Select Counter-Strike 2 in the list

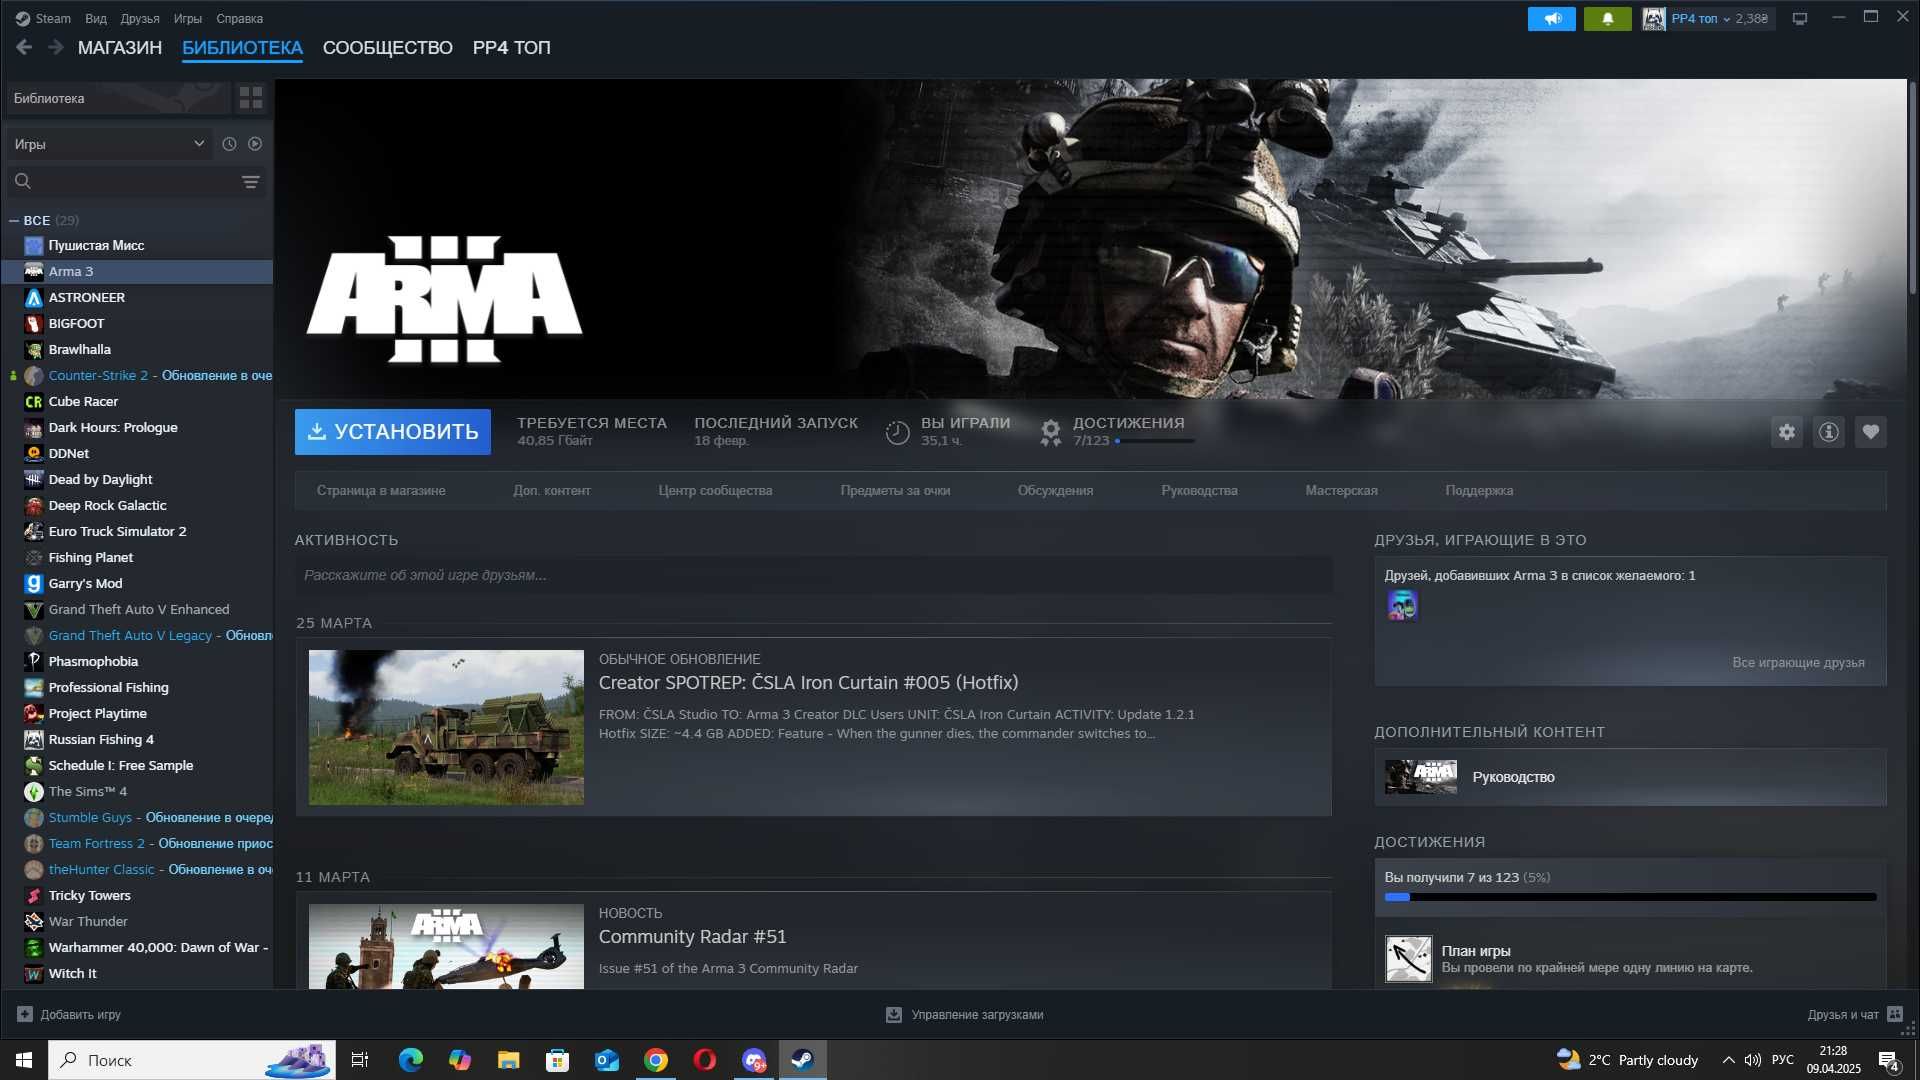point(137,375)
